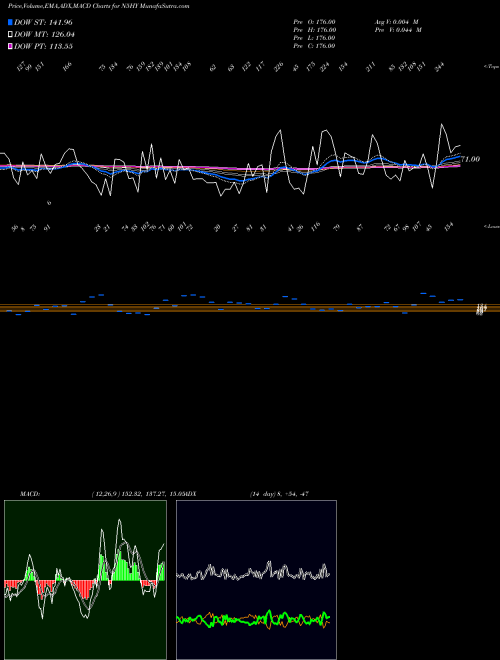Click the '244' top value label
The image size is (500, 660).
click(440, 67)
